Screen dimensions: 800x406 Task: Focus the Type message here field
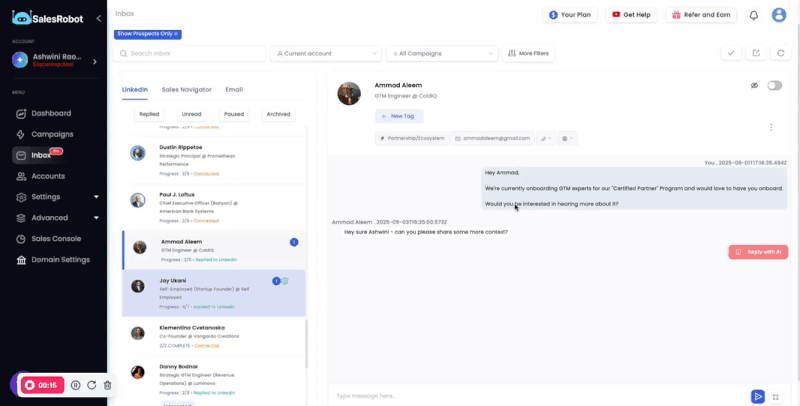541,396
